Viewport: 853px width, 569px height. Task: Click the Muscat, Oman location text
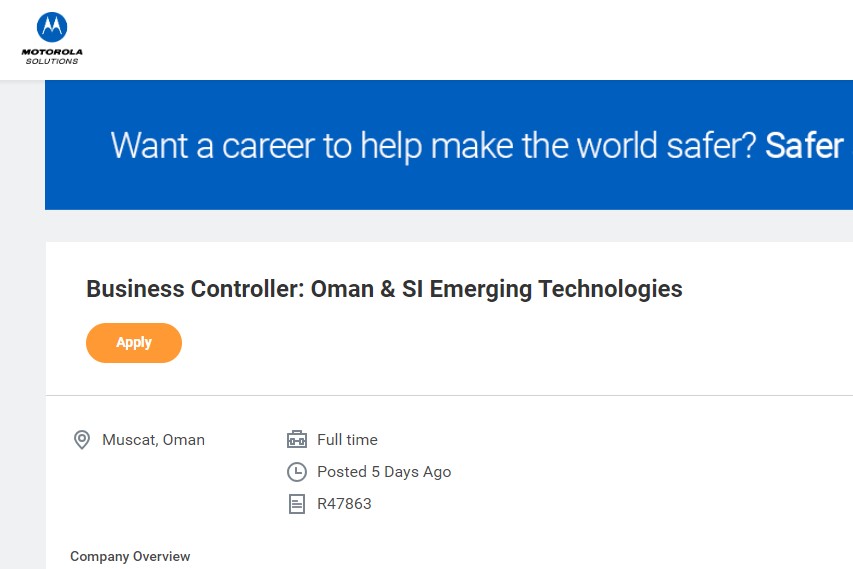[x=153, y=440]
